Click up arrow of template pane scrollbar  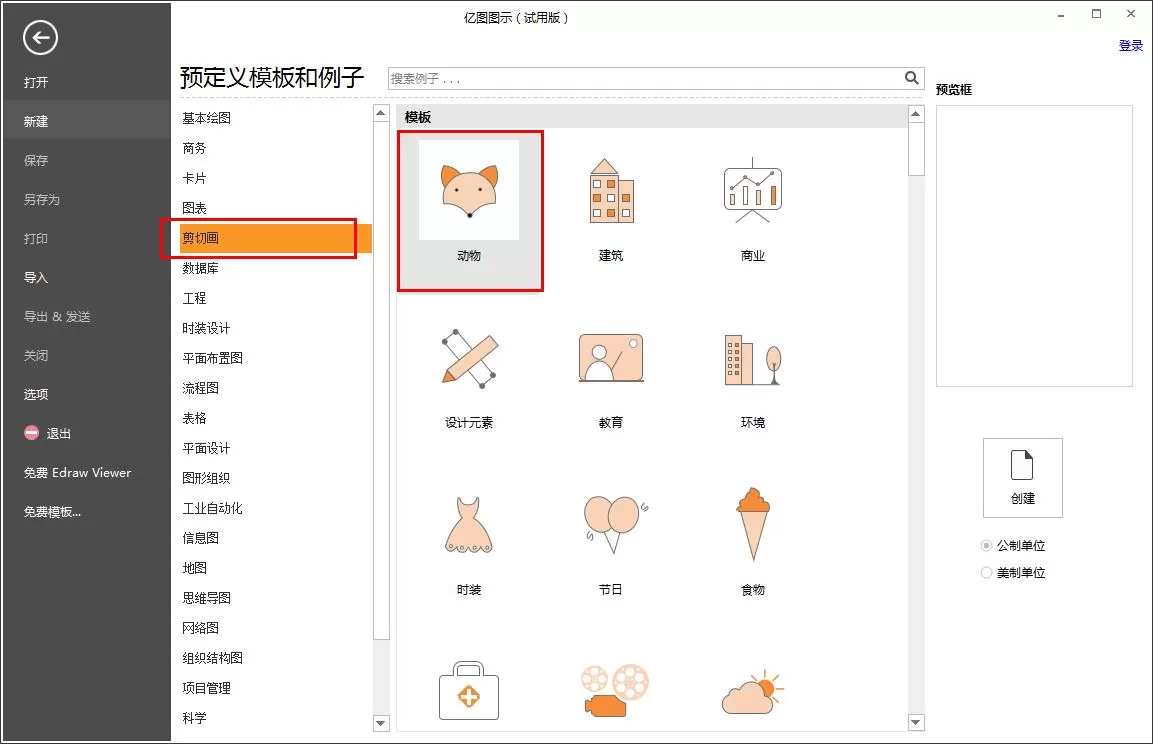(915, 113)
